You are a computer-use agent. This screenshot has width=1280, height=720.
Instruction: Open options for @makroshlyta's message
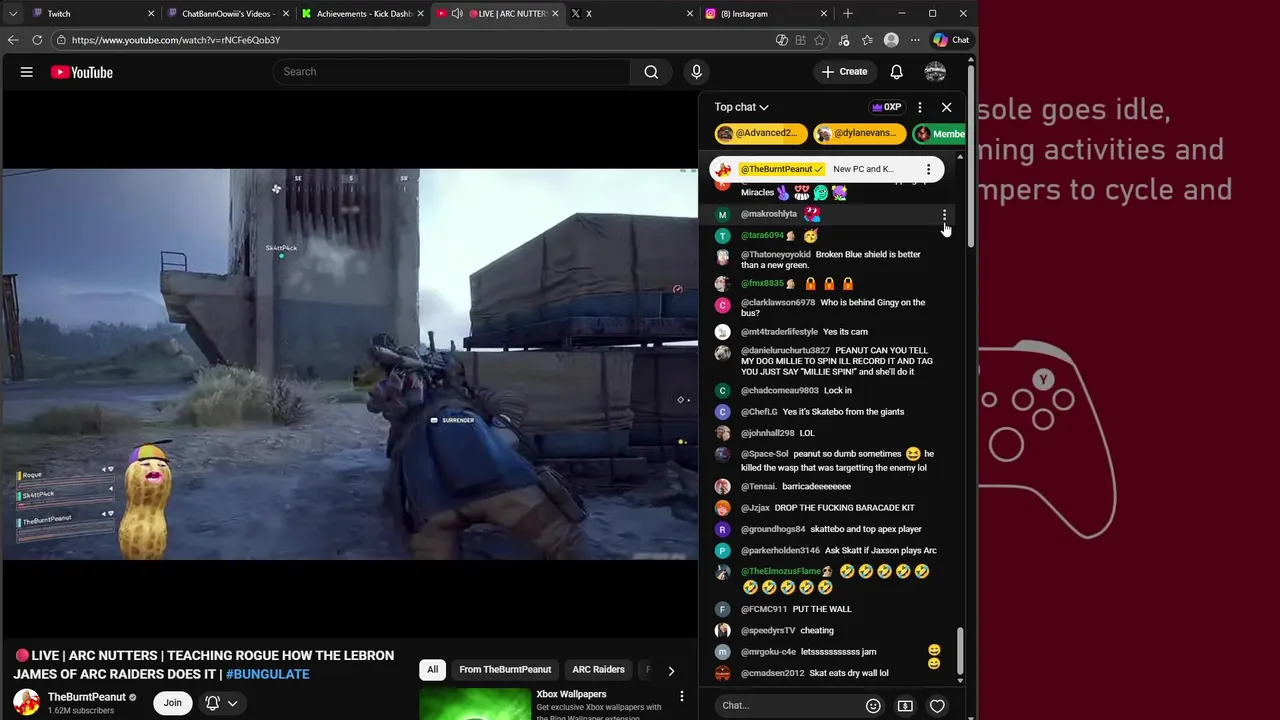944,215
